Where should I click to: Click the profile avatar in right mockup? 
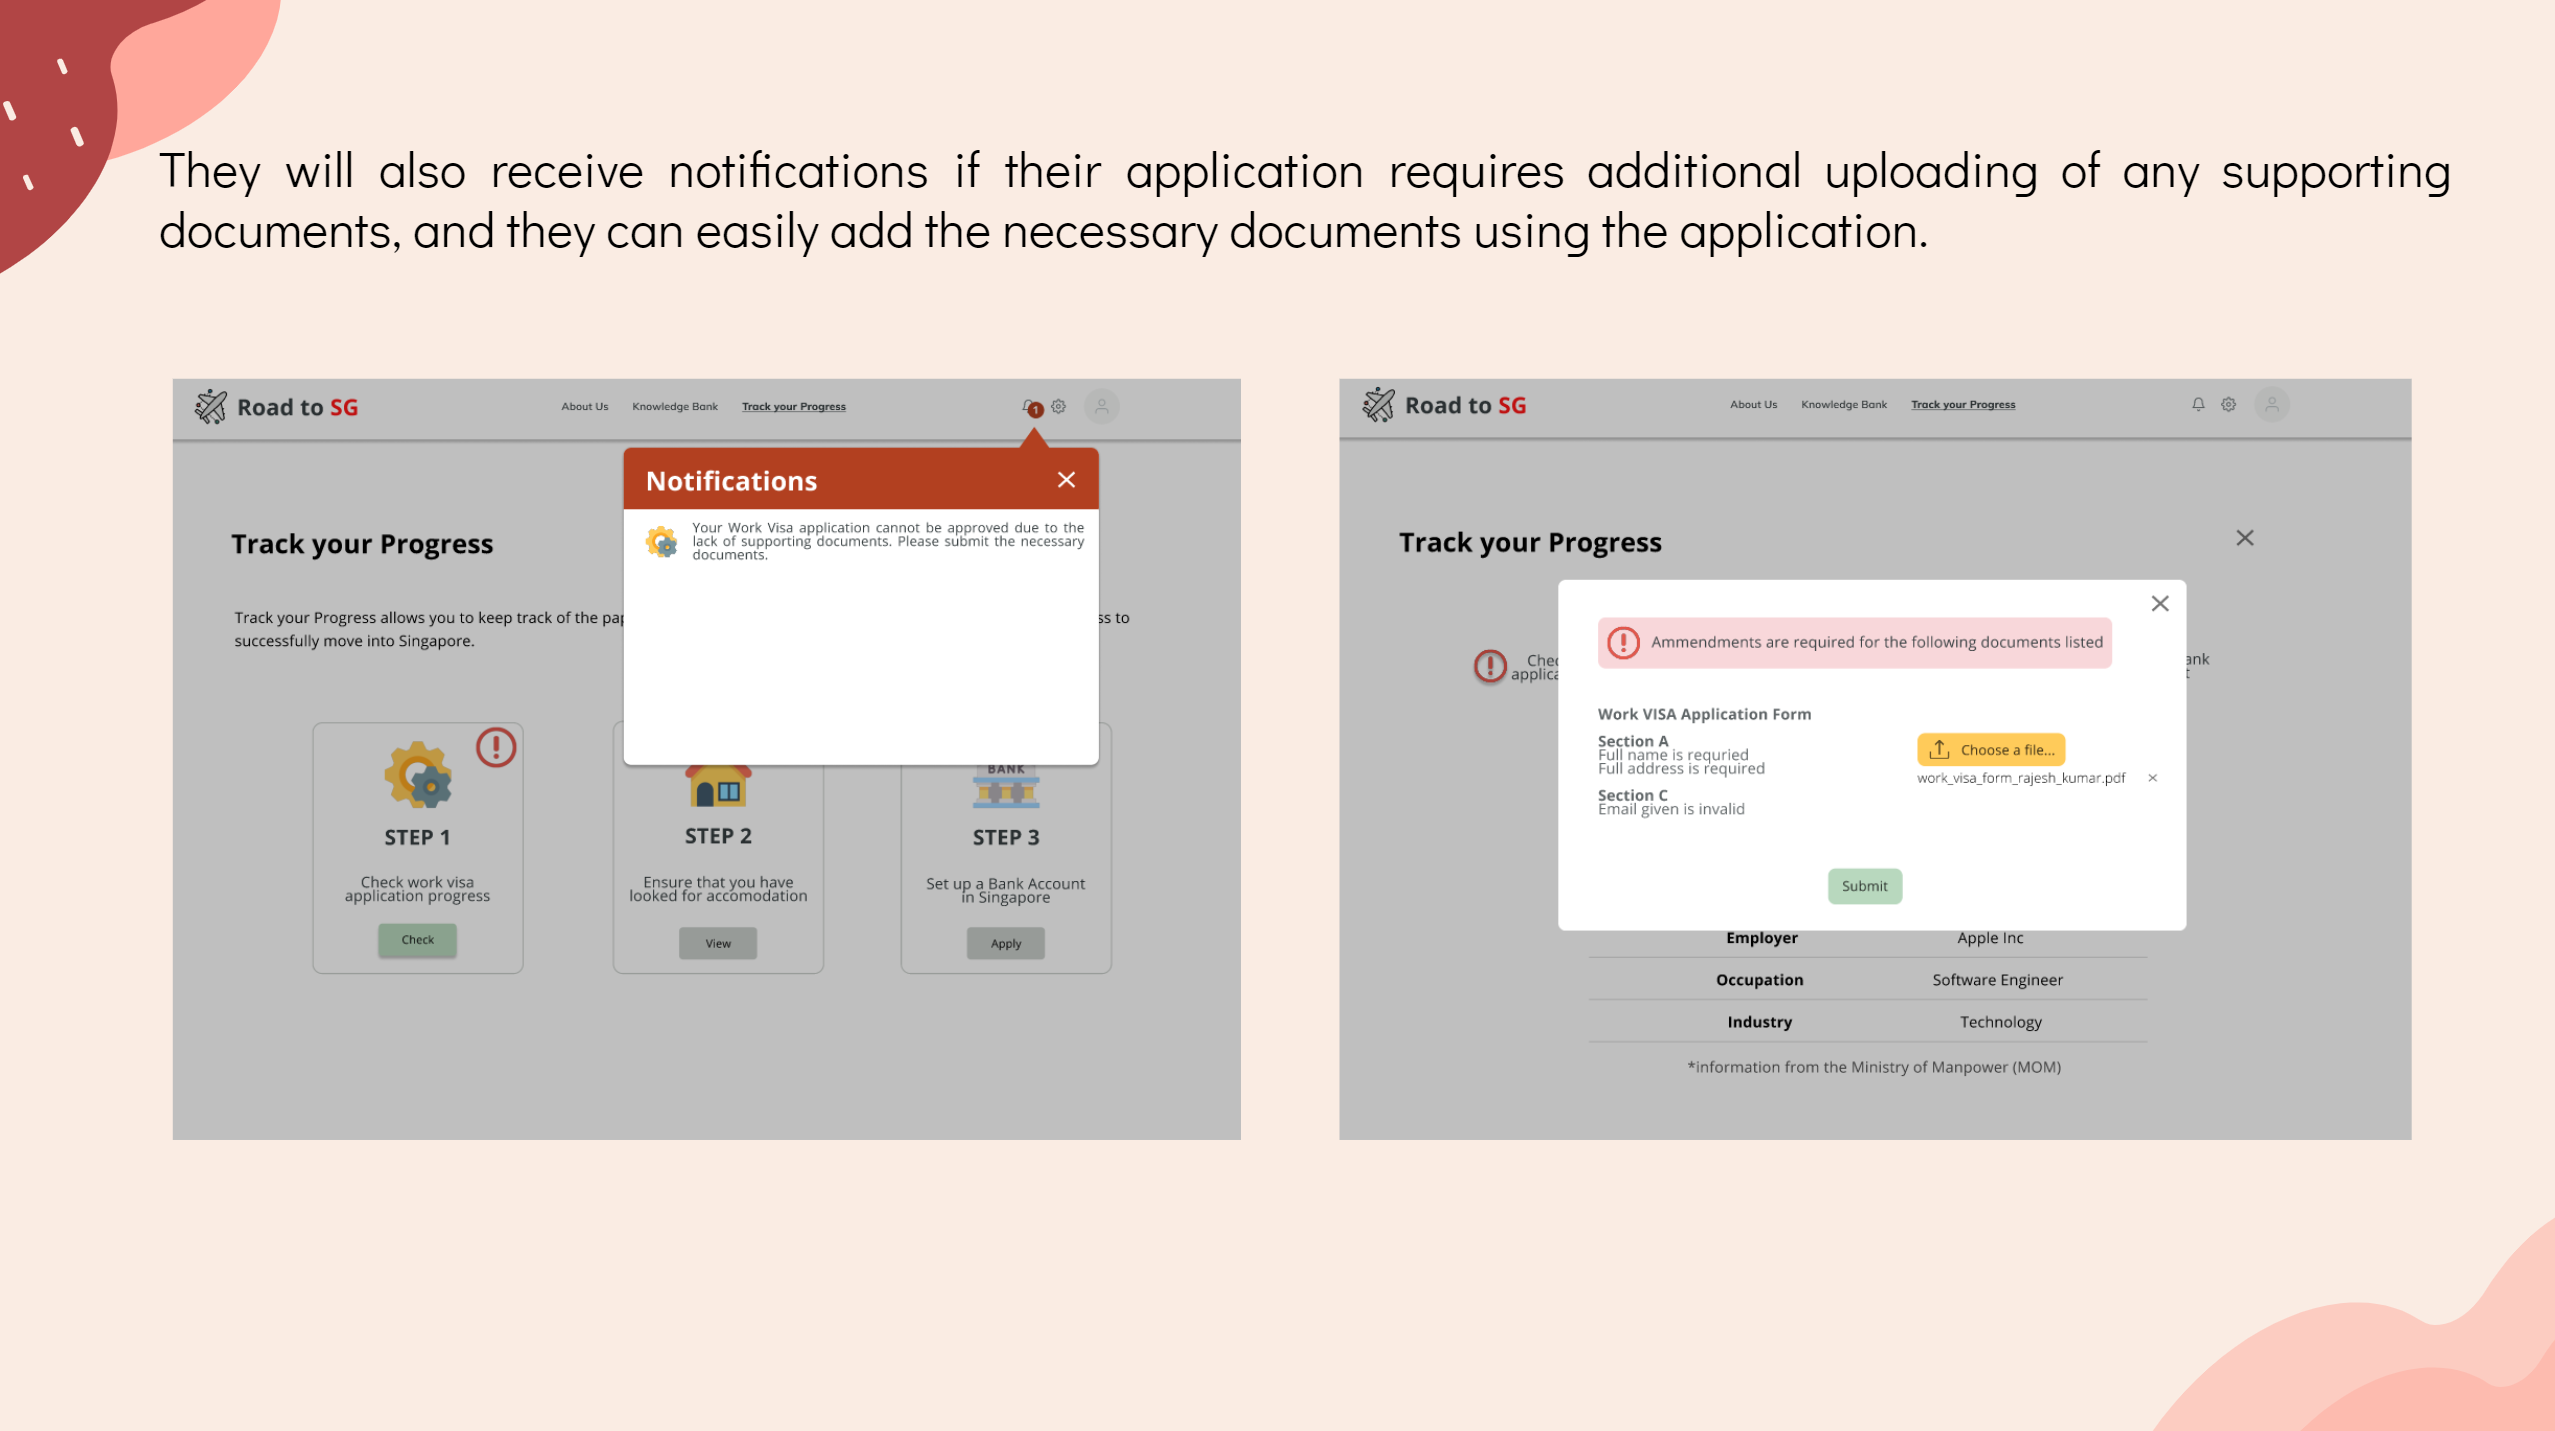pyautogui.click(x=2271, y=404)
